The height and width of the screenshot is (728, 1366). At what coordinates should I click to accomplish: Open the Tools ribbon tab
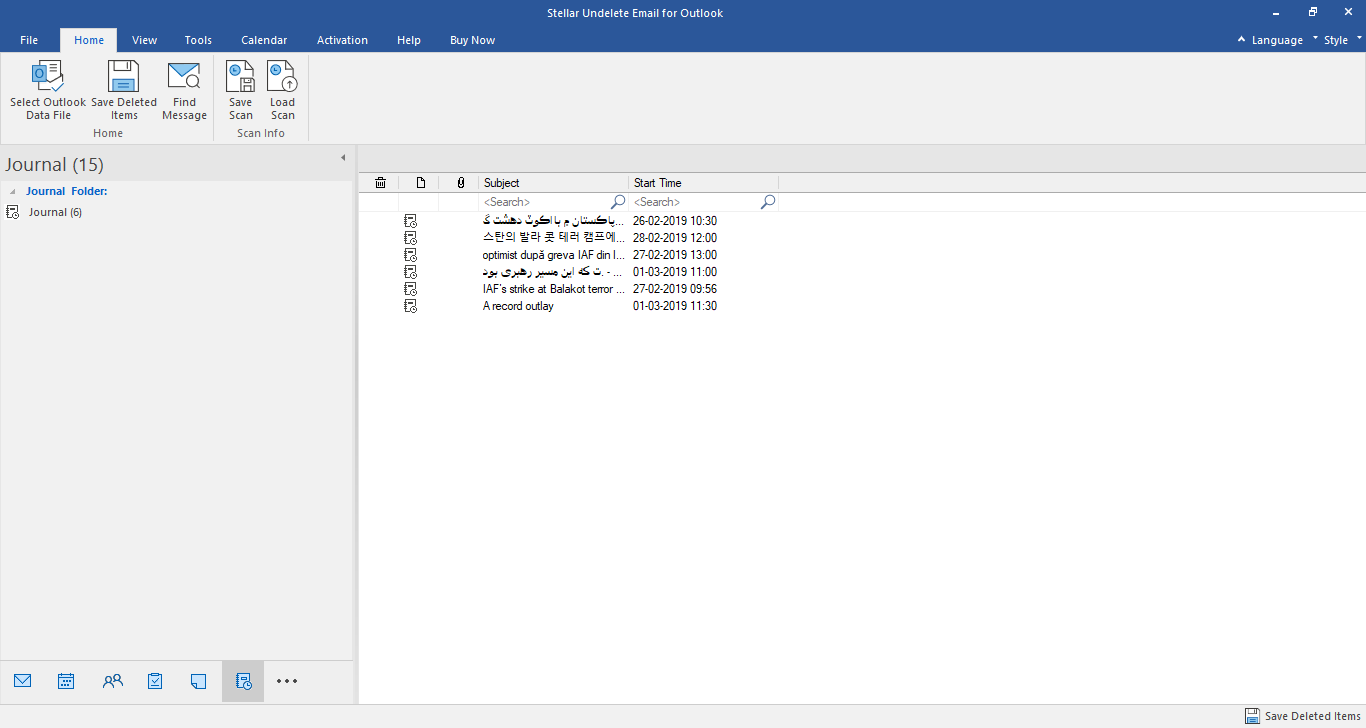(x=198, y=40)
